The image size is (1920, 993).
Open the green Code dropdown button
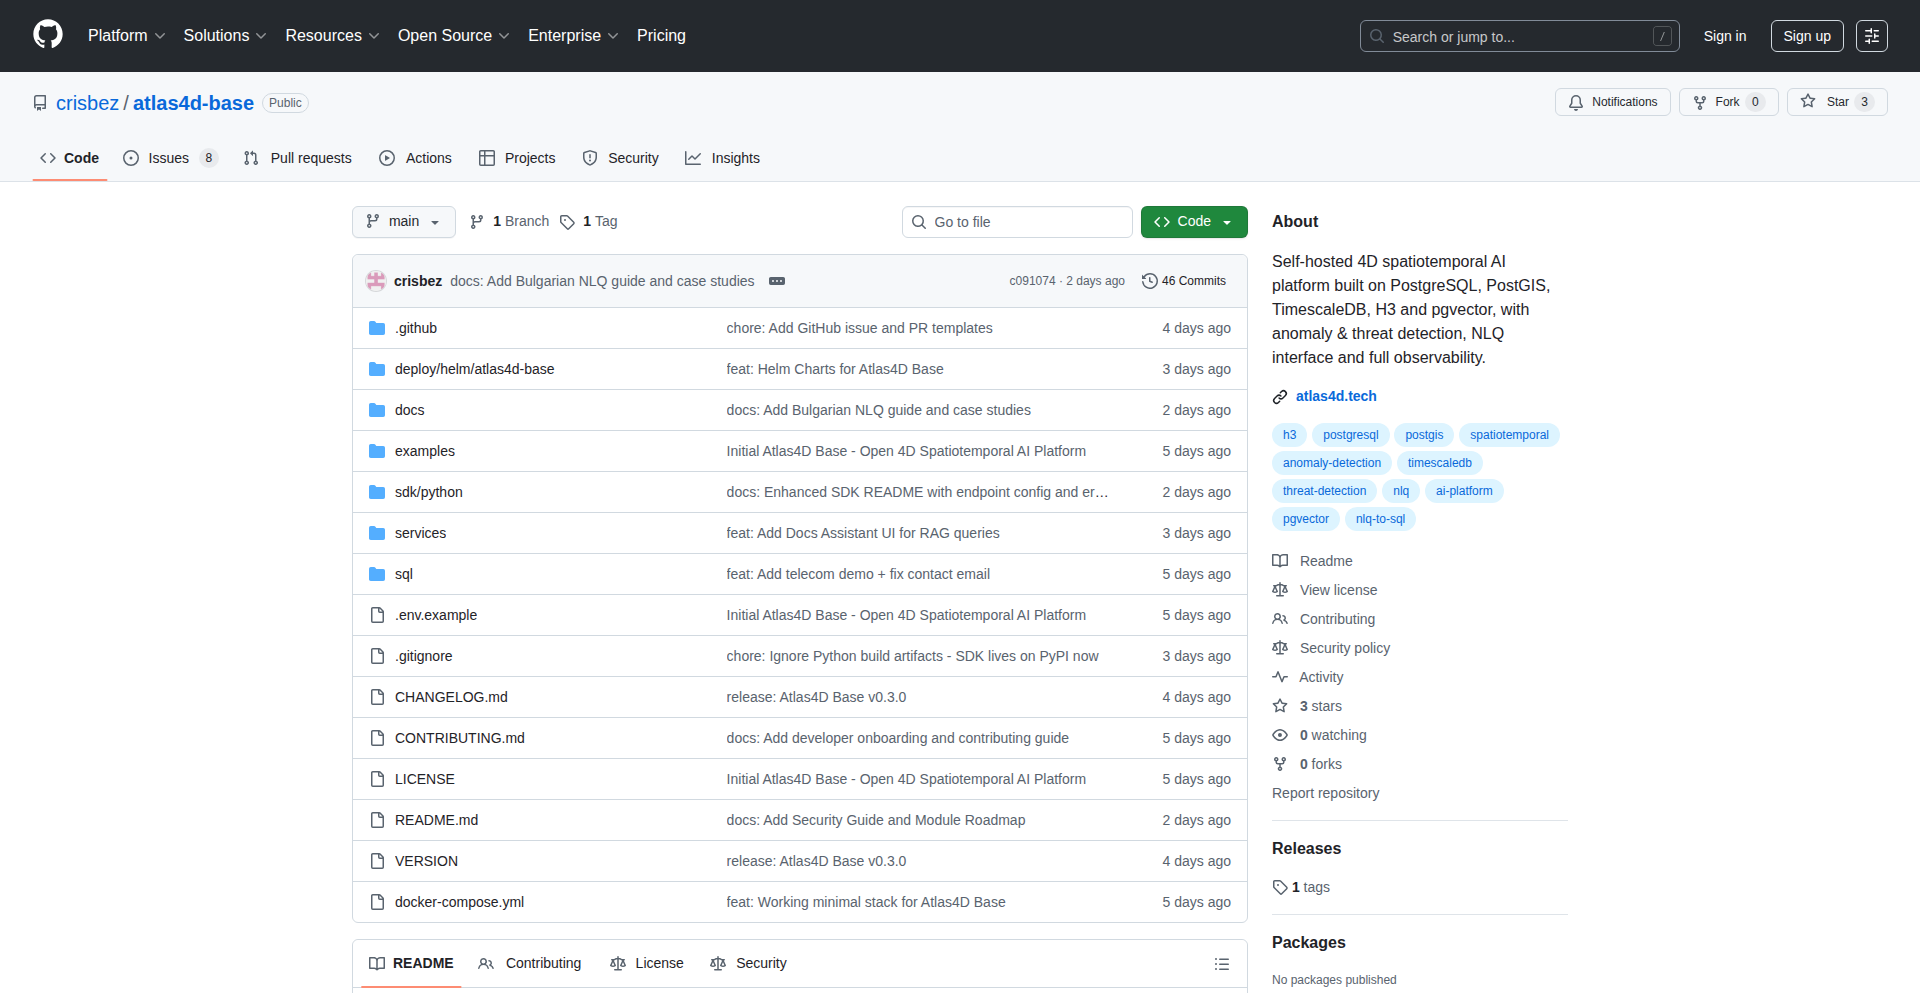(x=1194, y=222)
